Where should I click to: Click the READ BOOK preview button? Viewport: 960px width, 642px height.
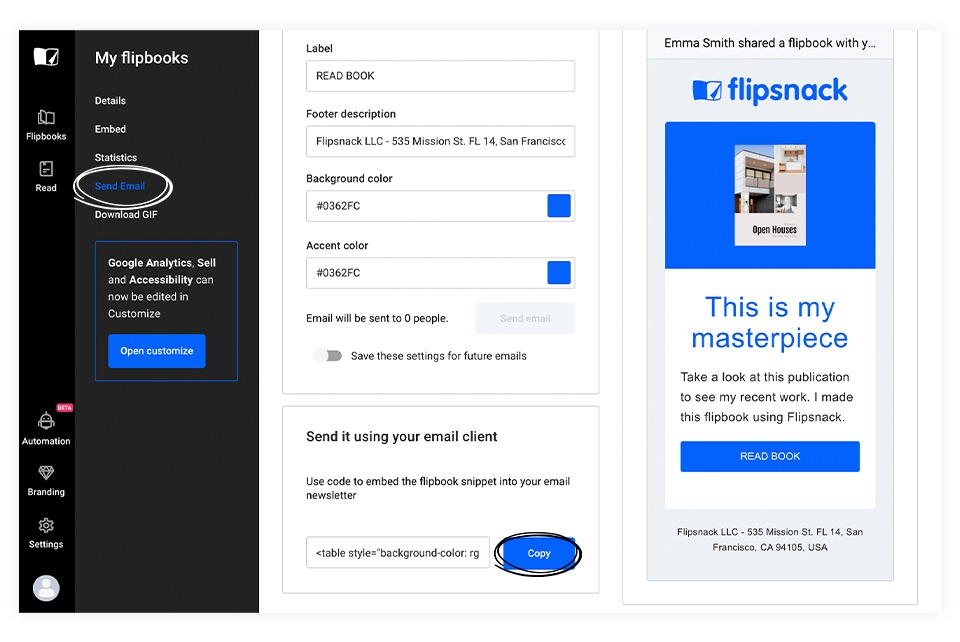[770, 457]
